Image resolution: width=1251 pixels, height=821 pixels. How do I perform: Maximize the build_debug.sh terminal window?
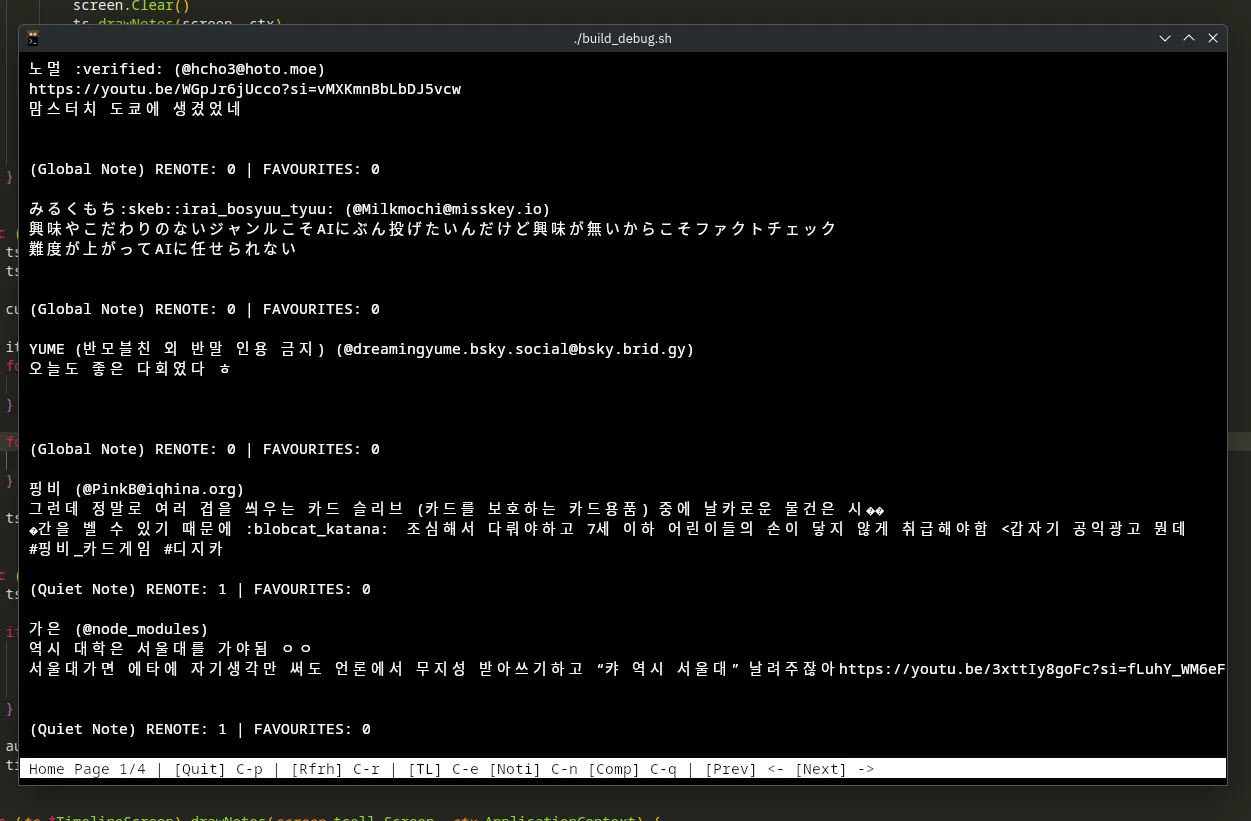(x=1189, y=38)
